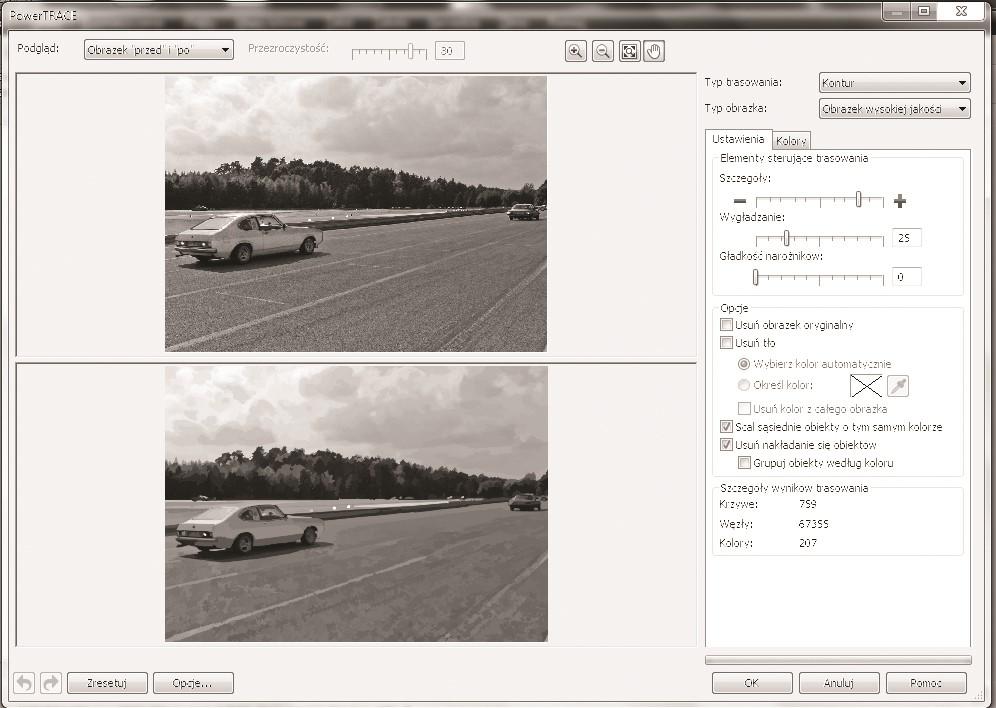Open the Podgląd preview mode dropdown
996x708 pixels.
click(x=159, y=50)
